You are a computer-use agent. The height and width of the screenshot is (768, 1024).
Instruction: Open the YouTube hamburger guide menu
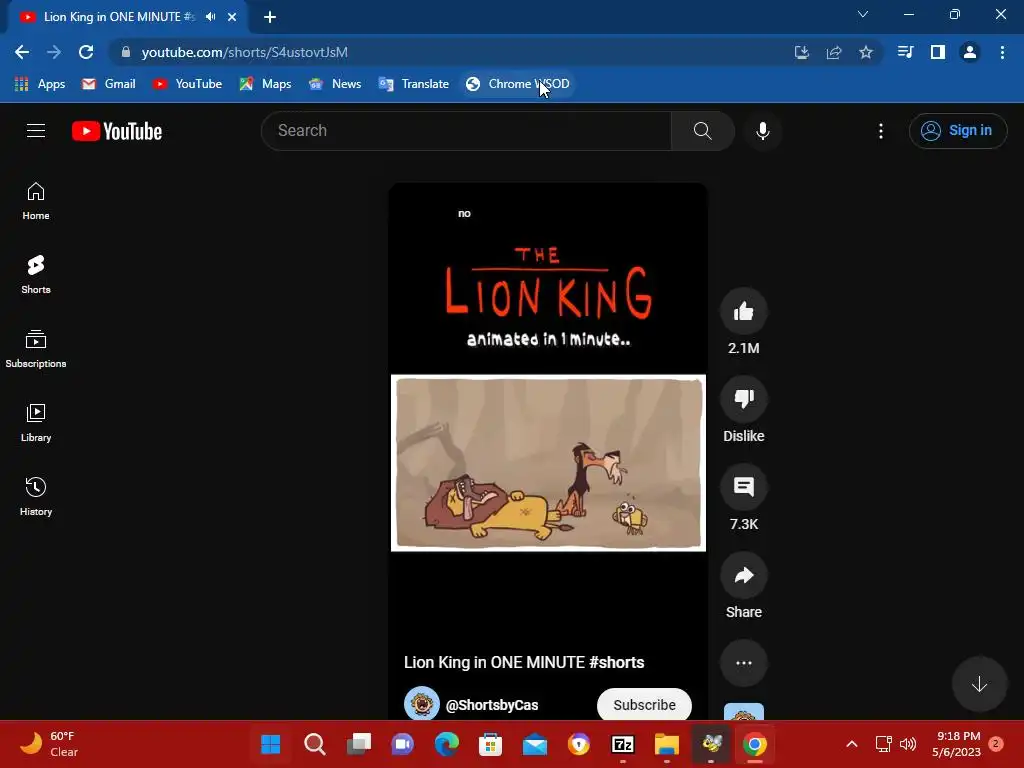pos(36,131)
